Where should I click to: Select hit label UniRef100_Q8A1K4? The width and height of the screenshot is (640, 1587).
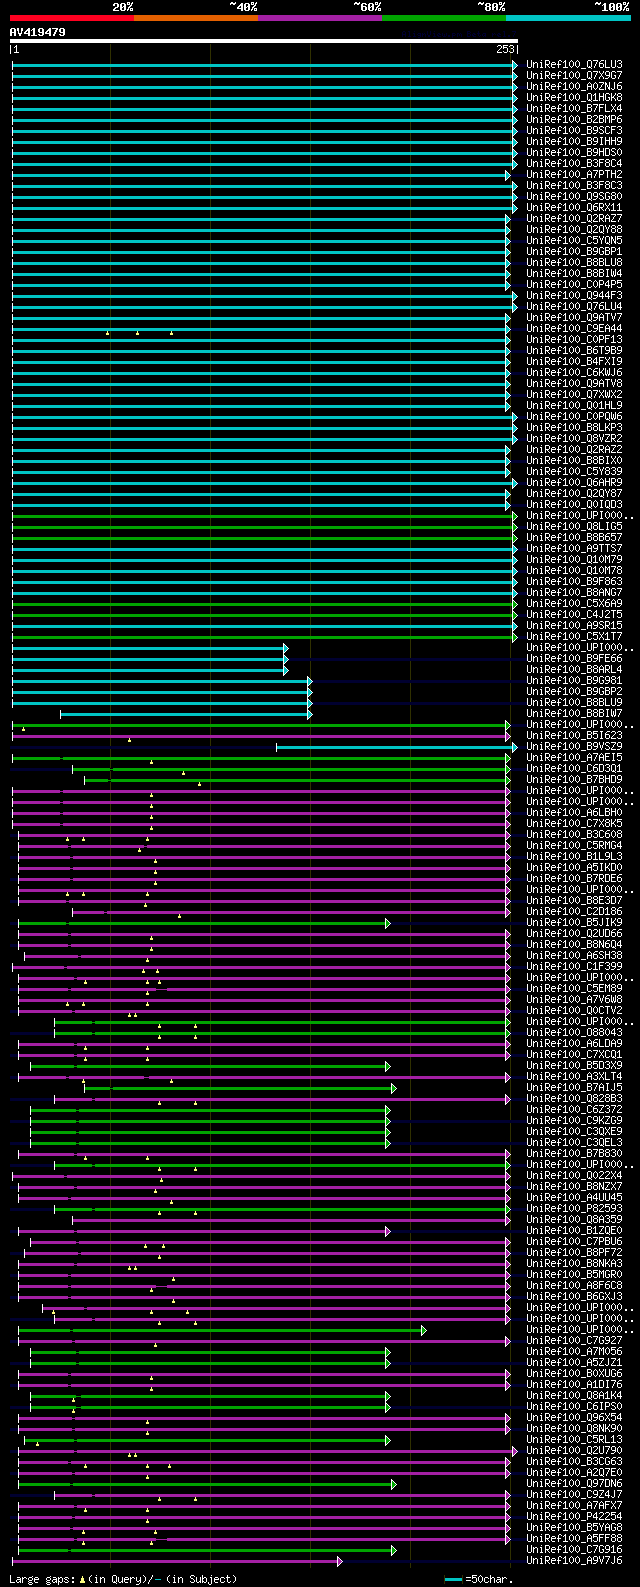574,1396
